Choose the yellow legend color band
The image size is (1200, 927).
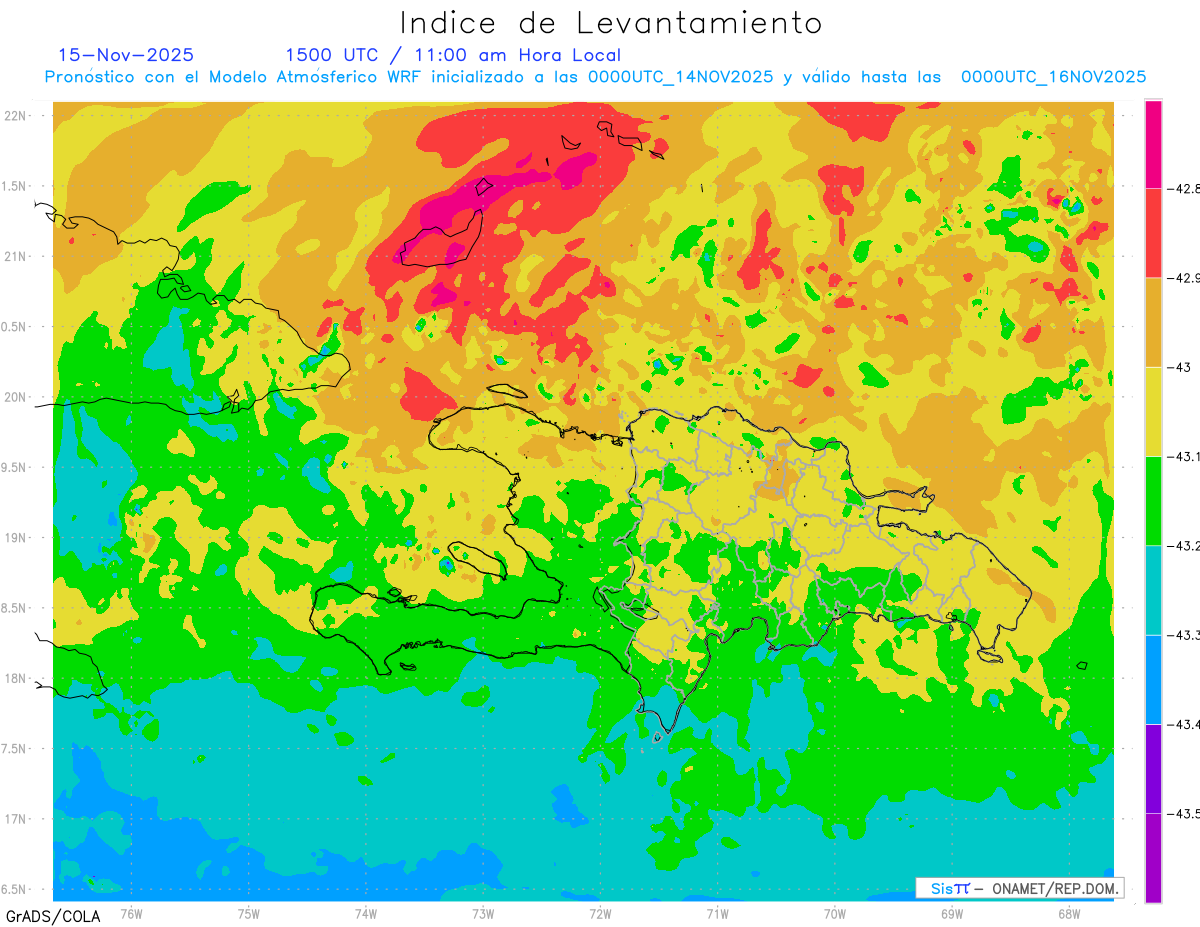1153,411
